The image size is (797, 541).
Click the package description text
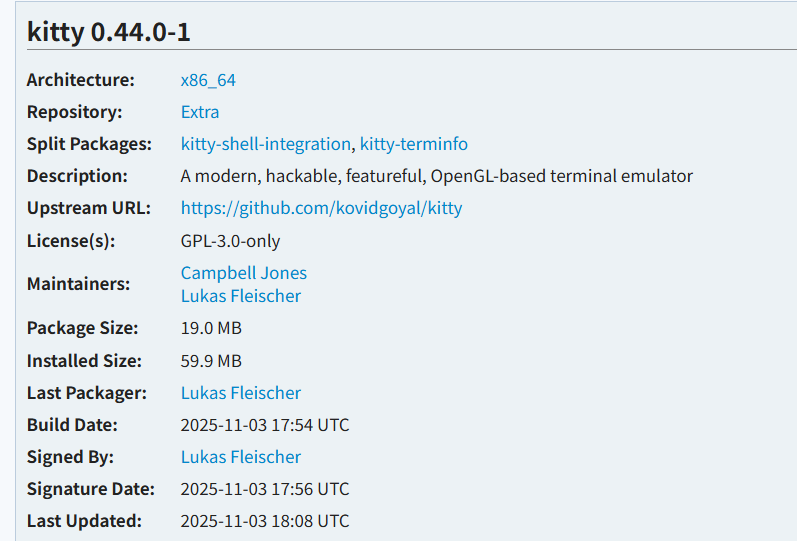436,176
